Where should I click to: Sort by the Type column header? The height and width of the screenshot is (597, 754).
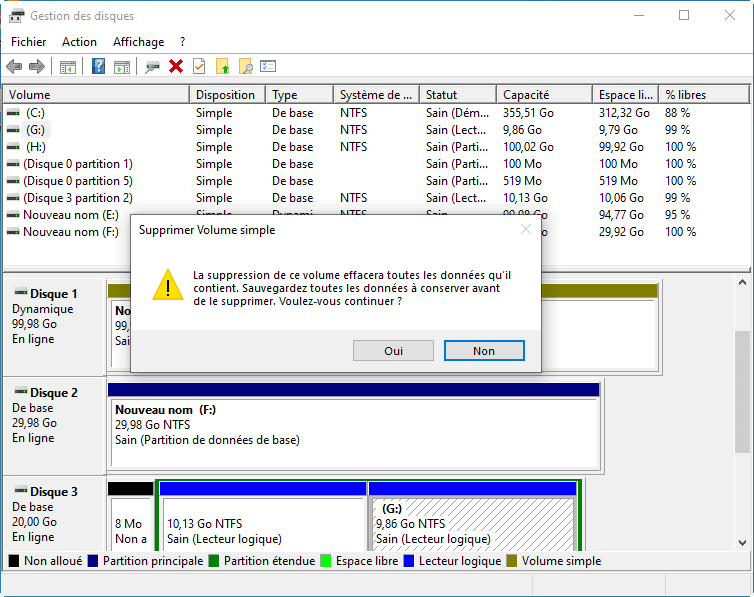pos(300,95)
